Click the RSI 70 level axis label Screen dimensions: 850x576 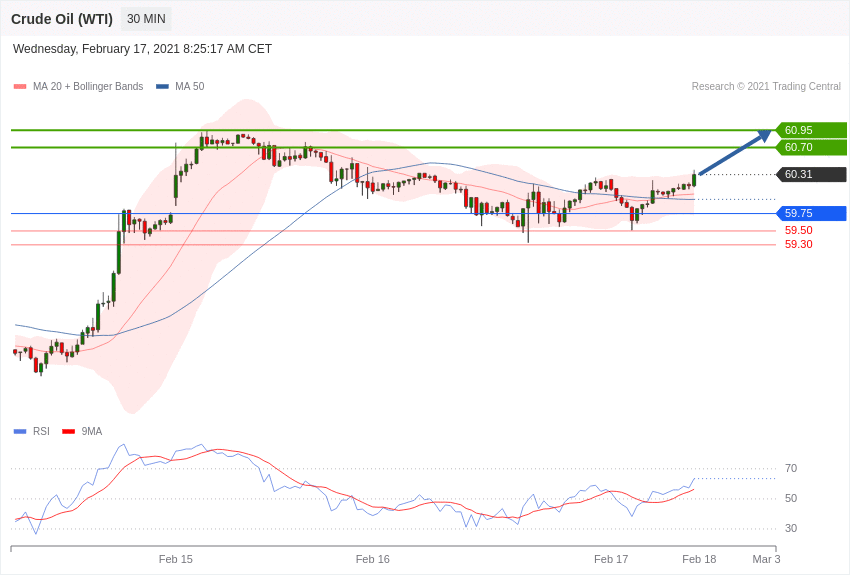click(x=791, y=468)
